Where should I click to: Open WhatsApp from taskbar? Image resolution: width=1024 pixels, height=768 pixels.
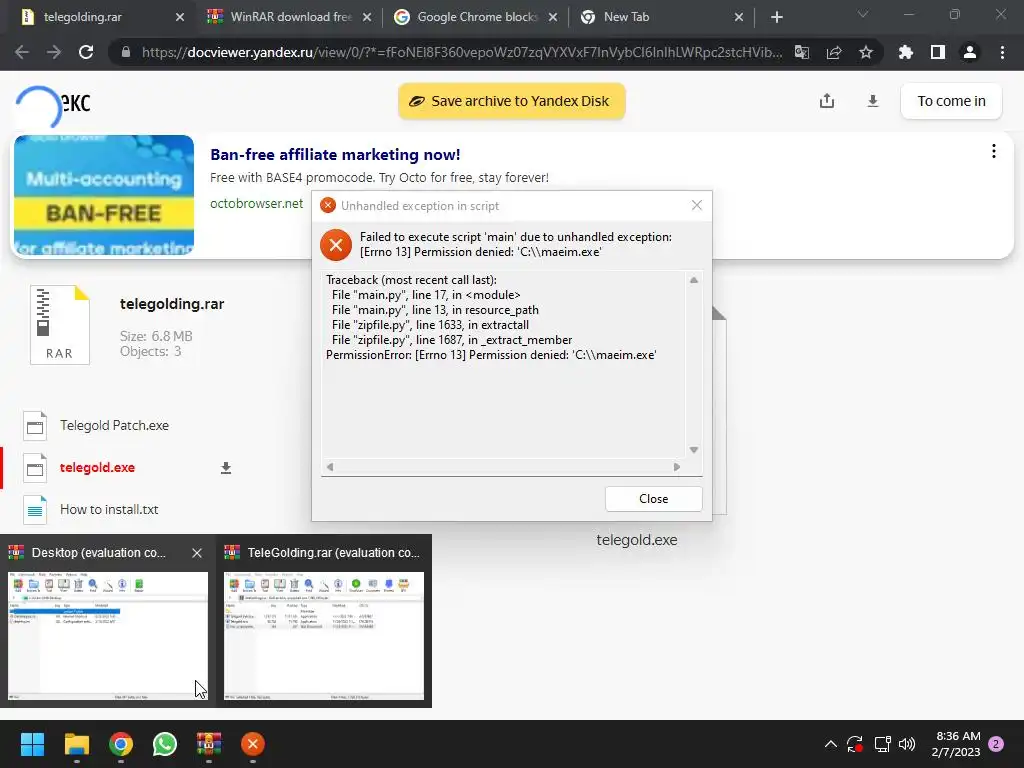[x=165, y=744]
